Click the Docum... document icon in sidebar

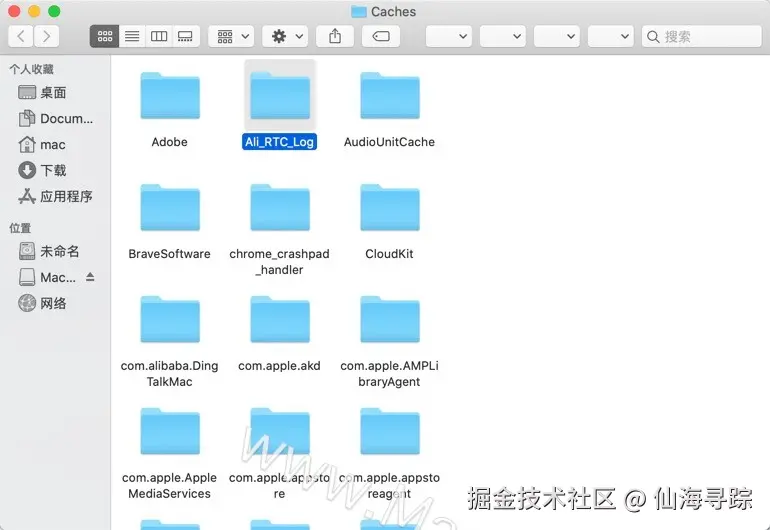pos(27,118)
